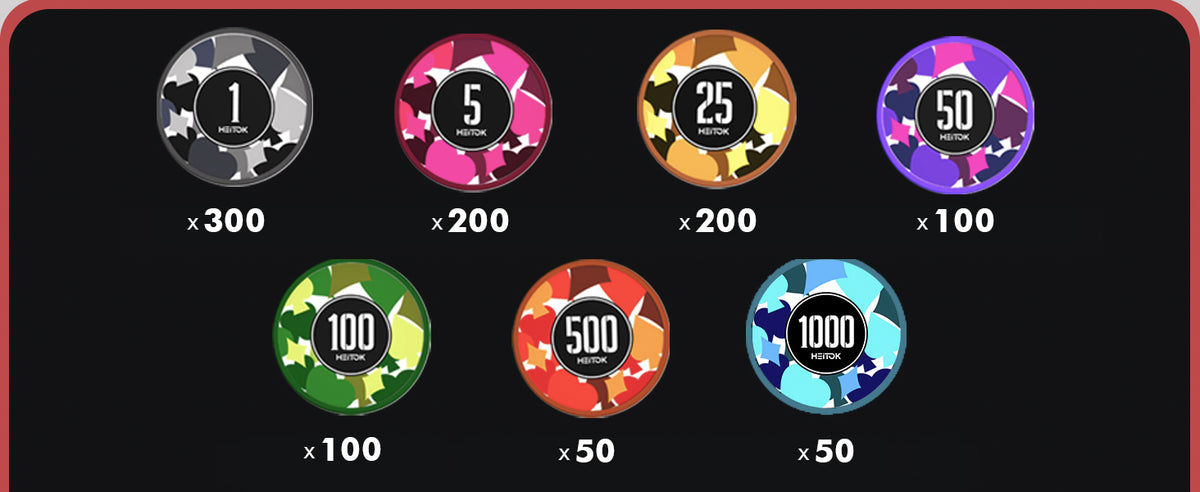This screenshot has width=1200, height=492.
Task: Click the number 1000 on the cyan chip
Action: coord(826,330)
